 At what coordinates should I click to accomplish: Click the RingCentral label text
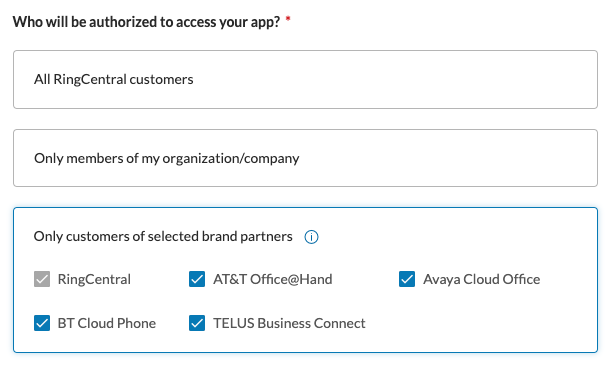(94, 279)
